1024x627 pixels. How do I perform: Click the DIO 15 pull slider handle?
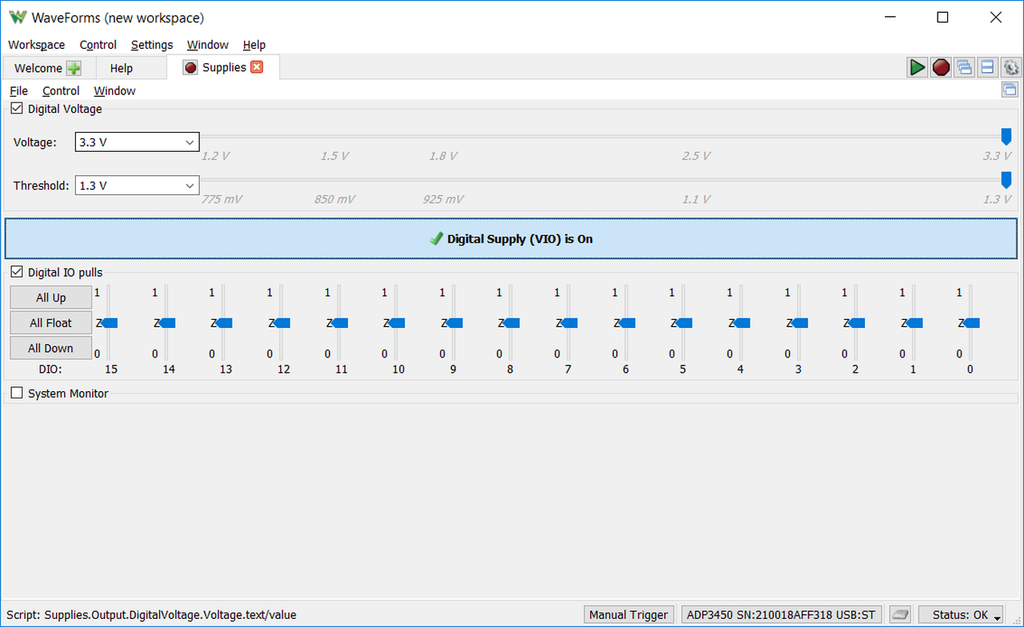tap(110, 322)
